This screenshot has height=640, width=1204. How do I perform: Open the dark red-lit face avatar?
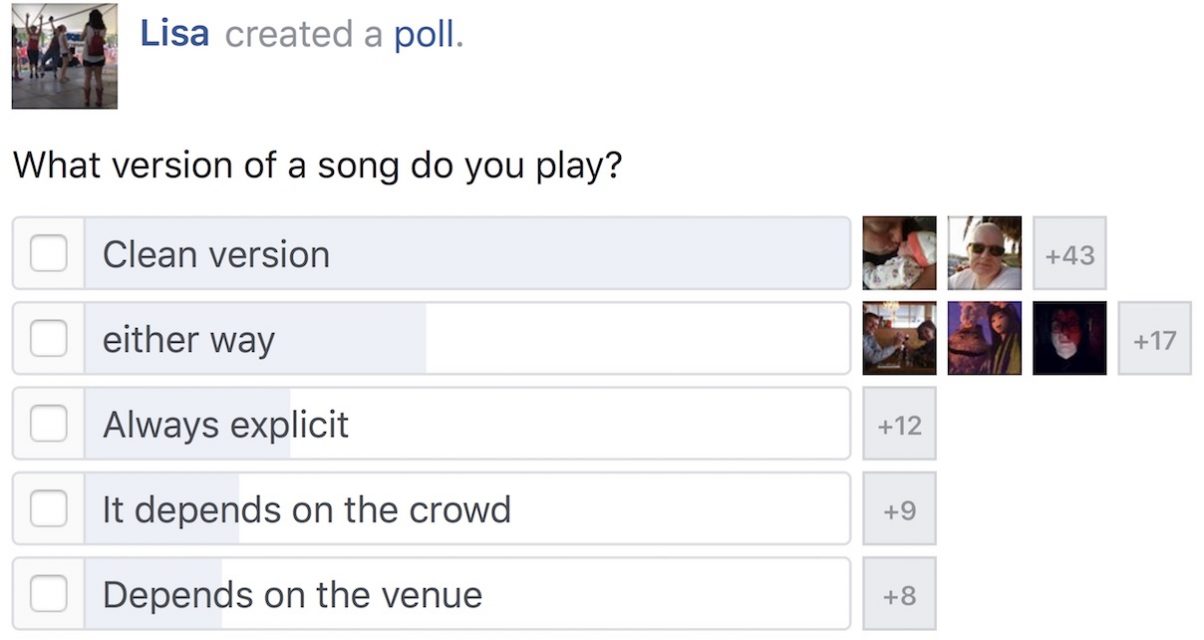point(1068,339)
